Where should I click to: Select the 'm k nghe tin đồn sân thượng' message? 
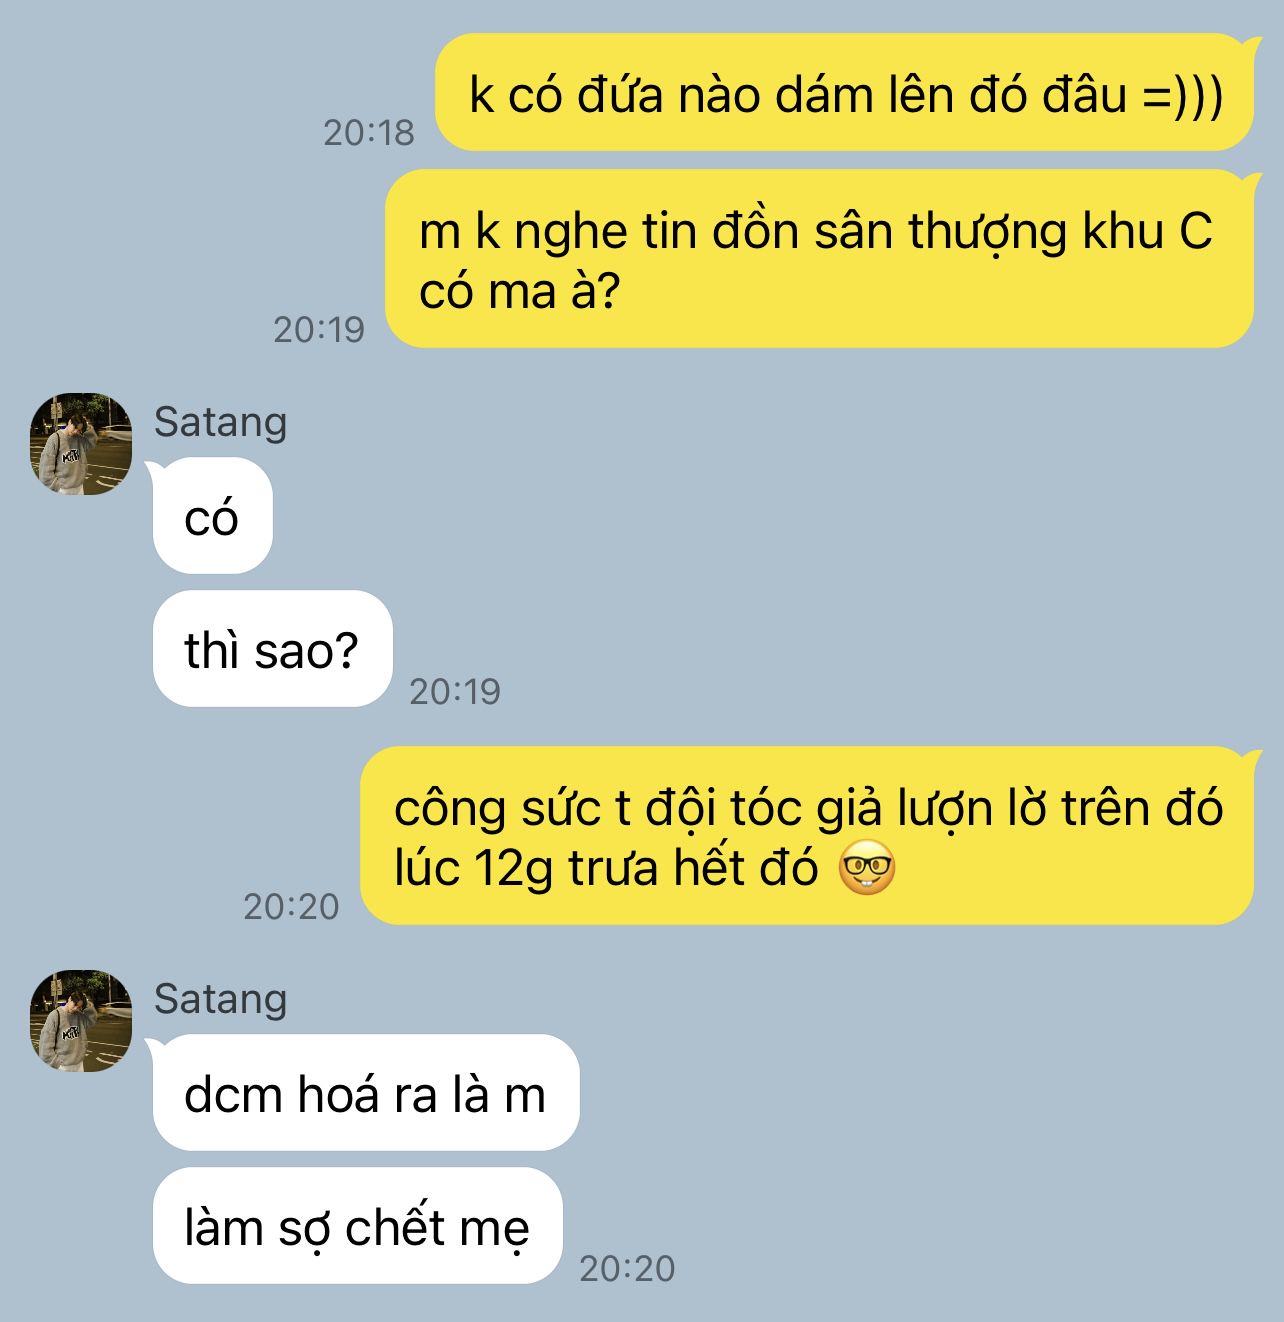pyautogui.click(x=819, y=259)
